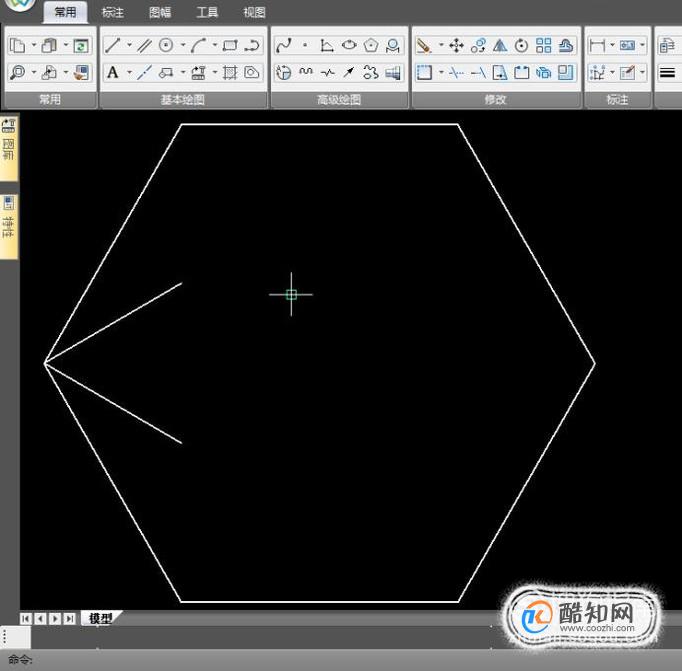Select the Shaft/hole drawing tool
This screenshot has height=671, width=682.
[x=393, y=72]
